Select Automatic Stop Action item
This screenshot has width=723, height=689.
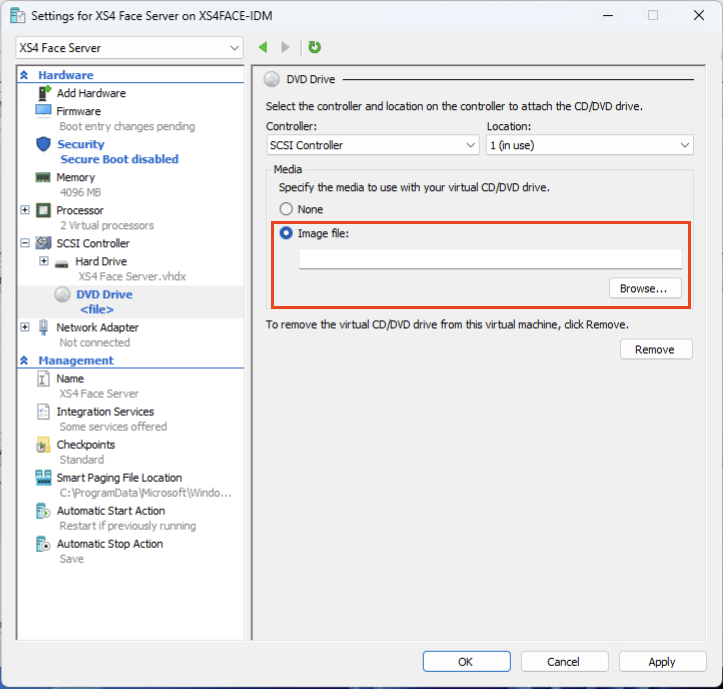(x=110, y=544)
